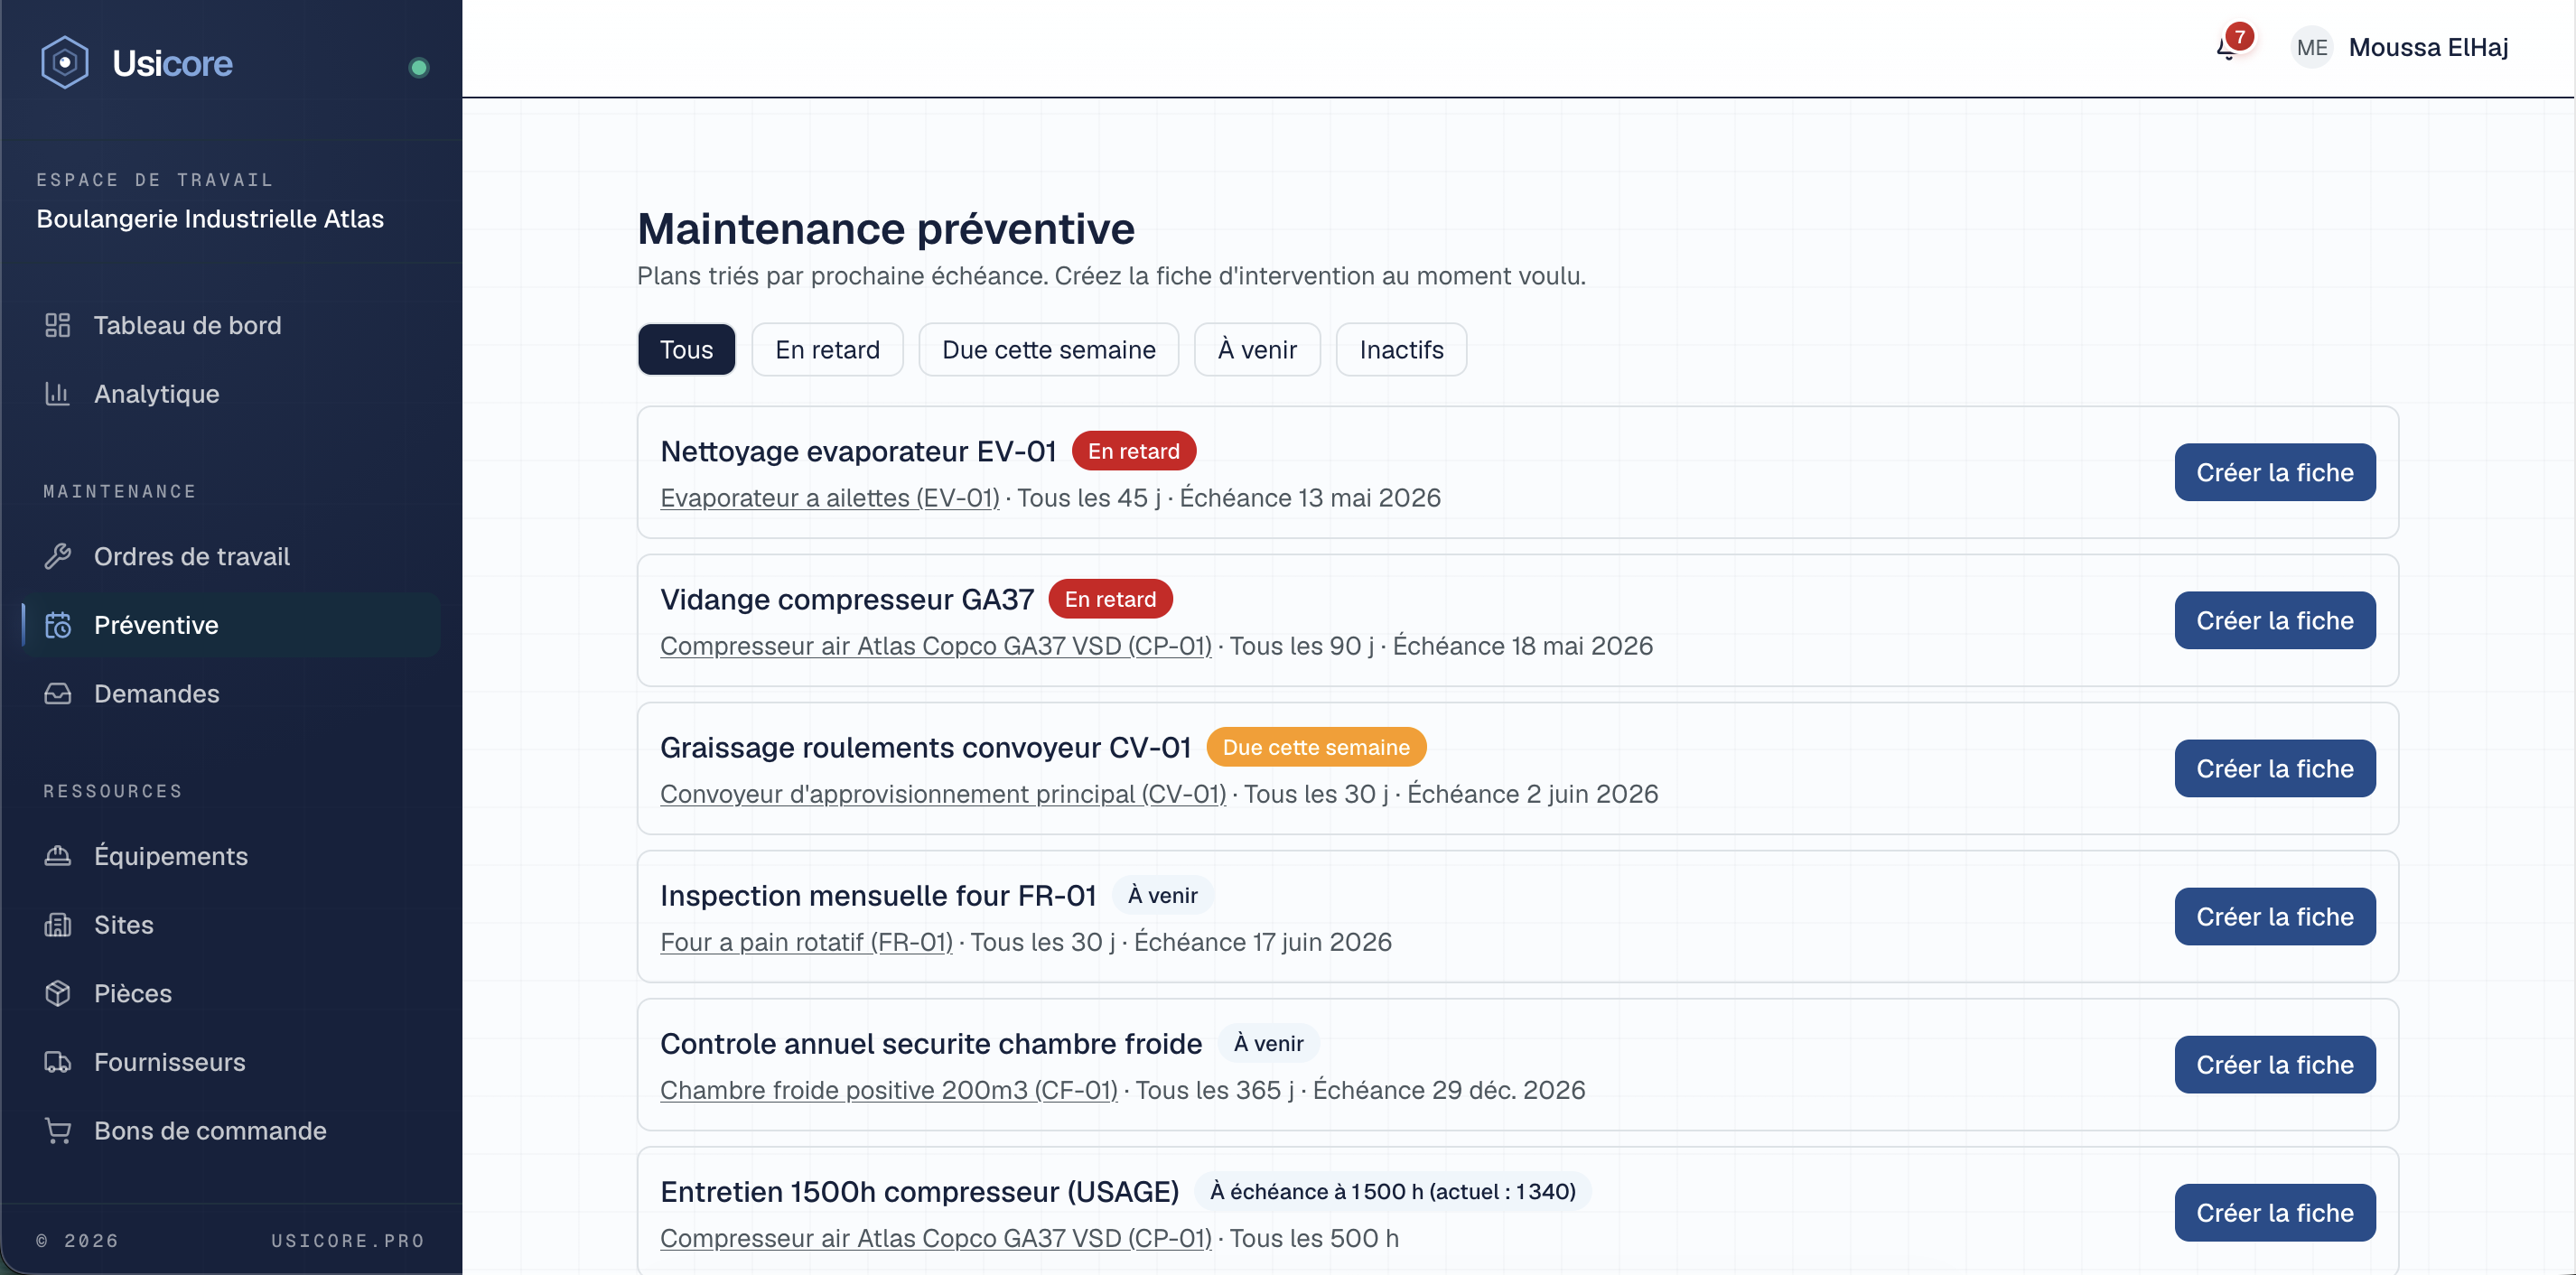The width and height of the screenshot is (2576, 1275).
Task: Open Evaporateur a ailettes (EV-01) link
Action: [x=829, y=498]
